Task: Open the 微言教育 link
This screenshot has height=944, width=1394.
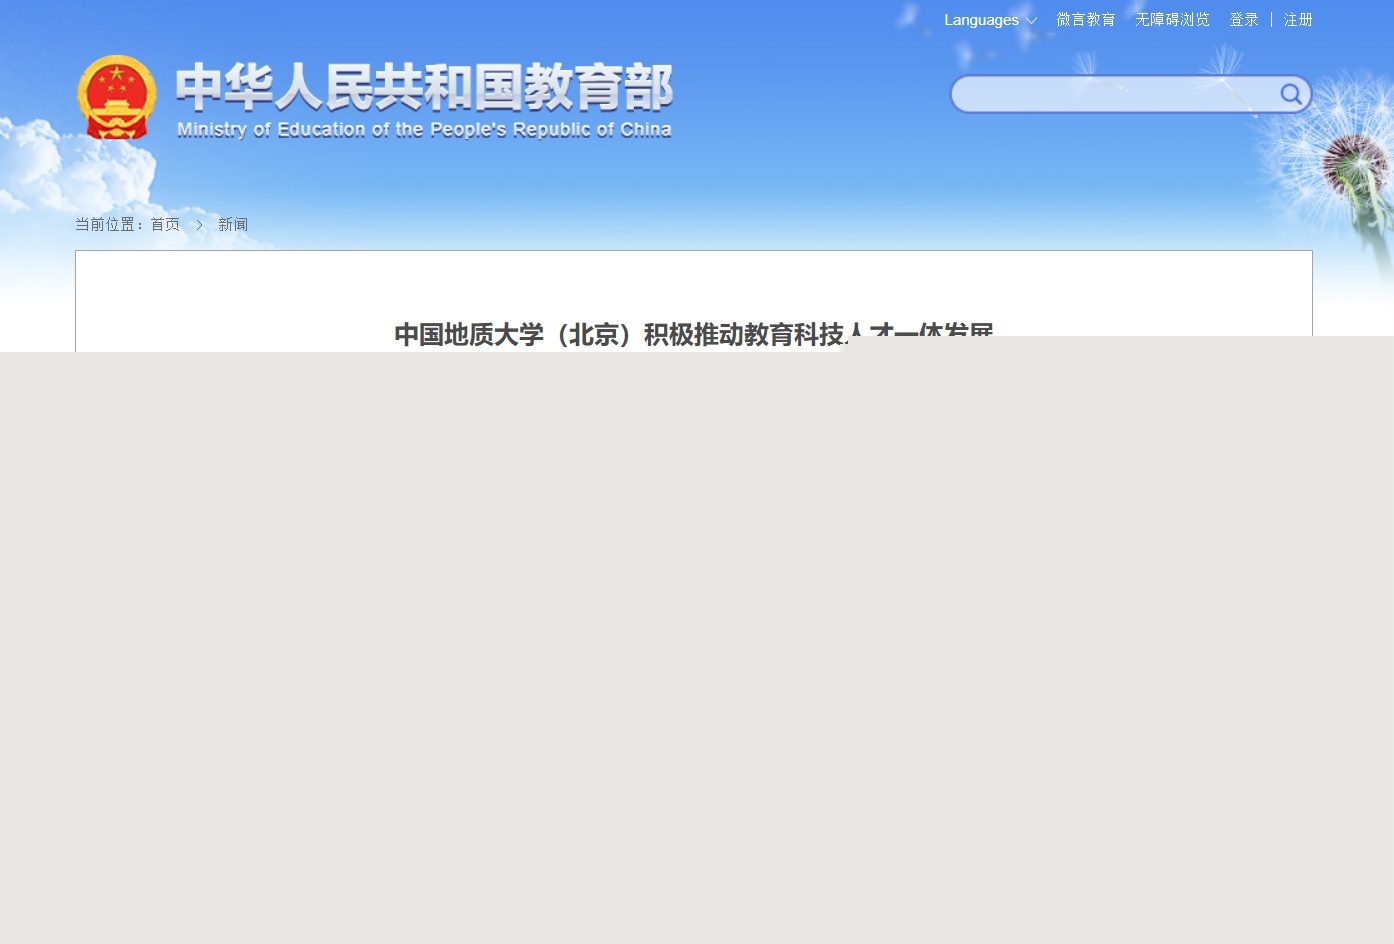Action: click(1086, 20)
